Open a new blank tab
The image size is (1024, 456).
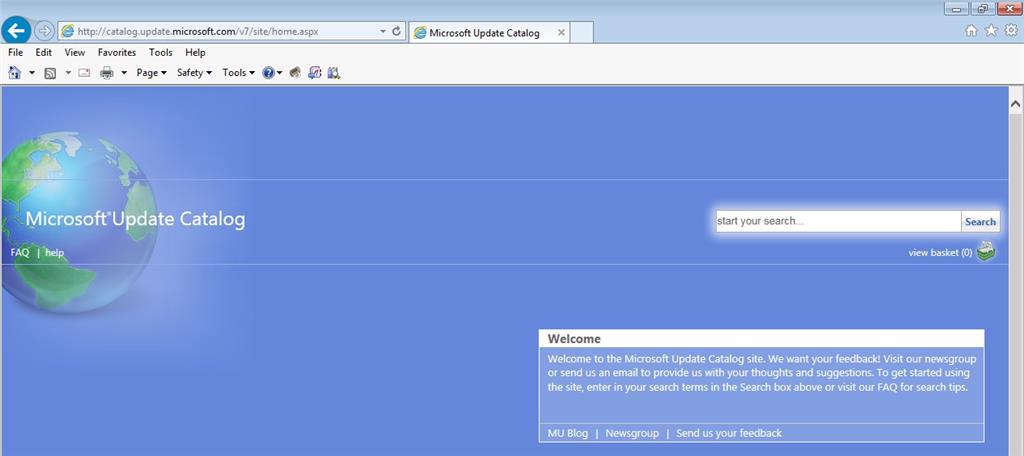pyautogui.click(x=581, y=33)
